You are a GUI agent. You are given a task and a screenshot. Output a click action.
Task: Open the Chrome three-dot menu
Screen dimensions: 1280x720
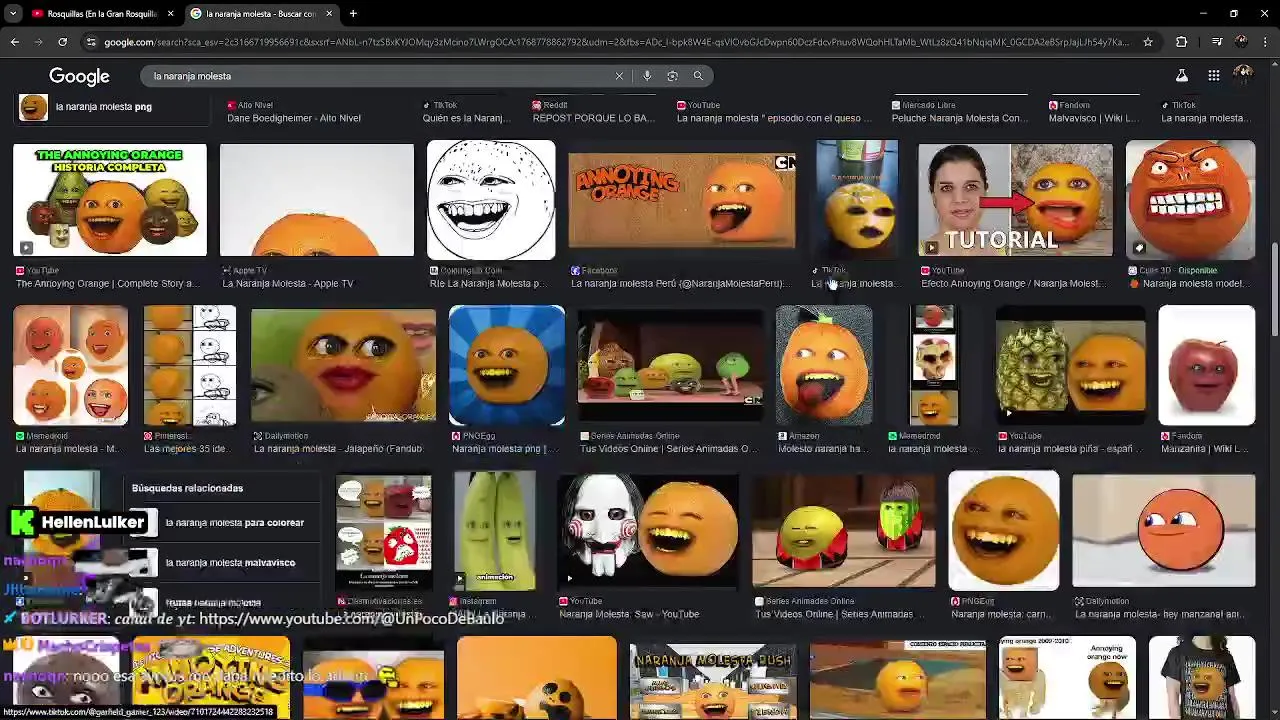[1265, 42]
